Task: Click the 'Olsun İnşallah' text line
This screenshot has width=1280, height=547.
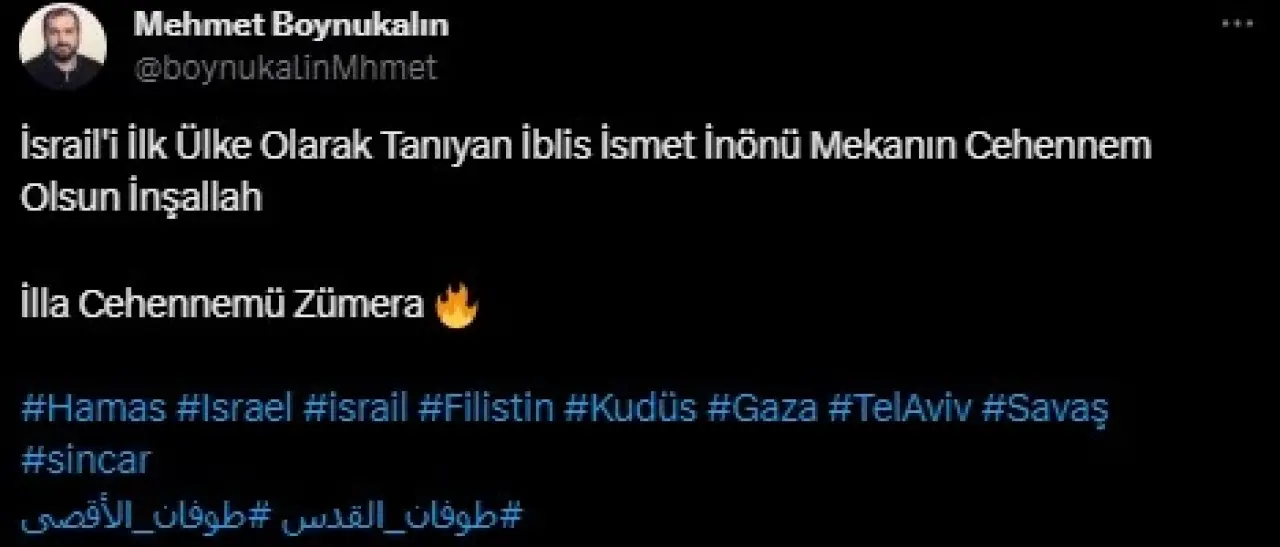Action: (141, 197)
